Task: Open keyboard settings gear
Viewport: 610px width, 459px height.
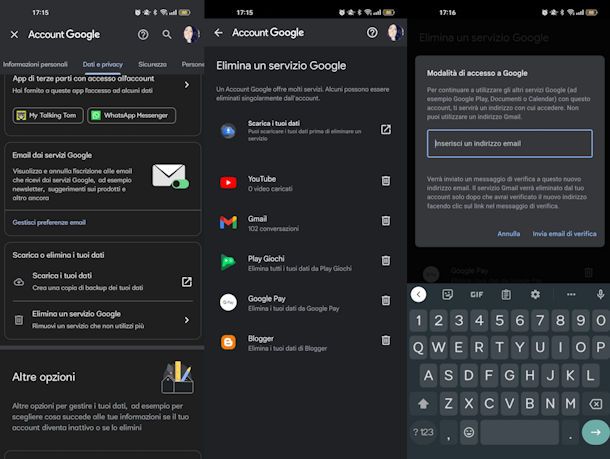Action: click(535, 294)
